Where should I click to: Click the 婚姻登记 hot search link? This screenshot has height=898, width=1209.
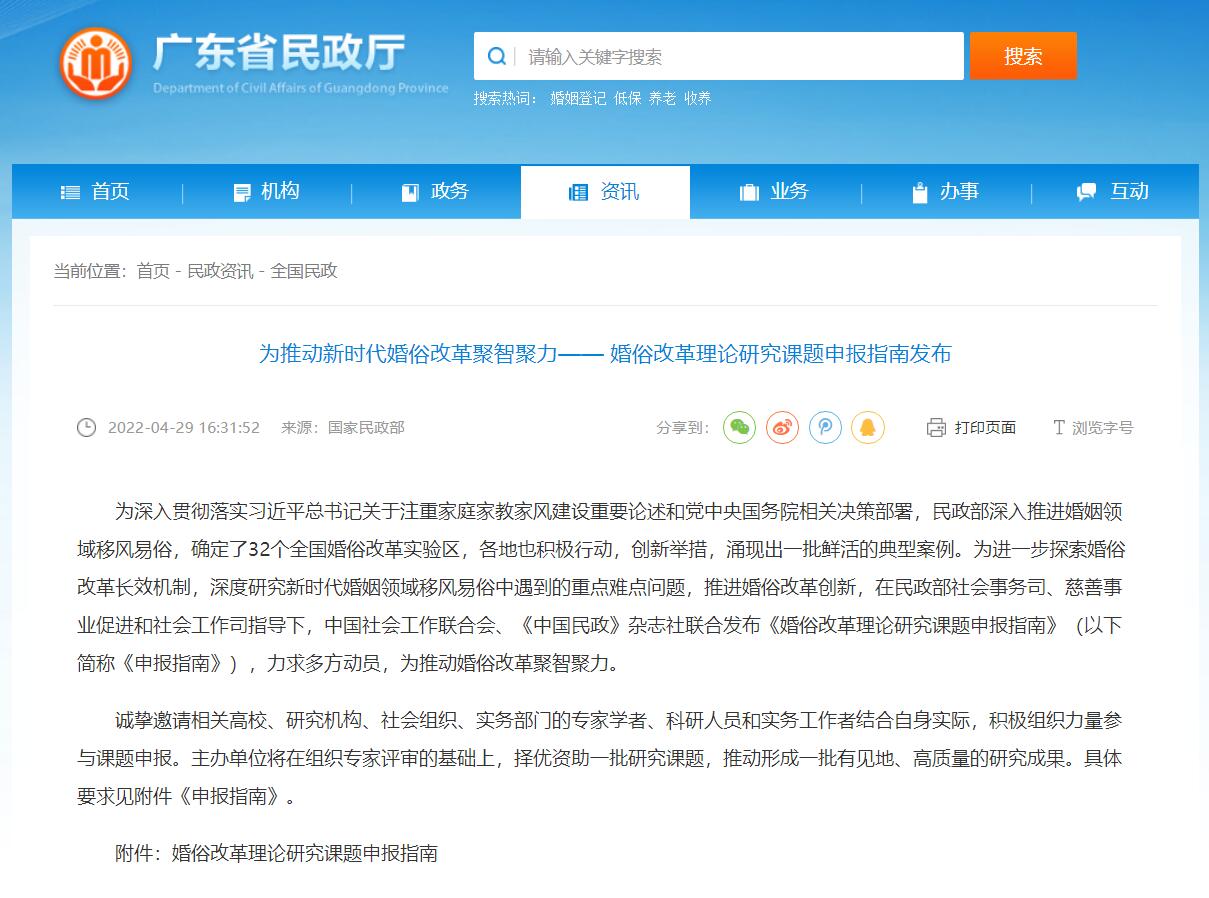pyautogui.click(x=577, y=98)
